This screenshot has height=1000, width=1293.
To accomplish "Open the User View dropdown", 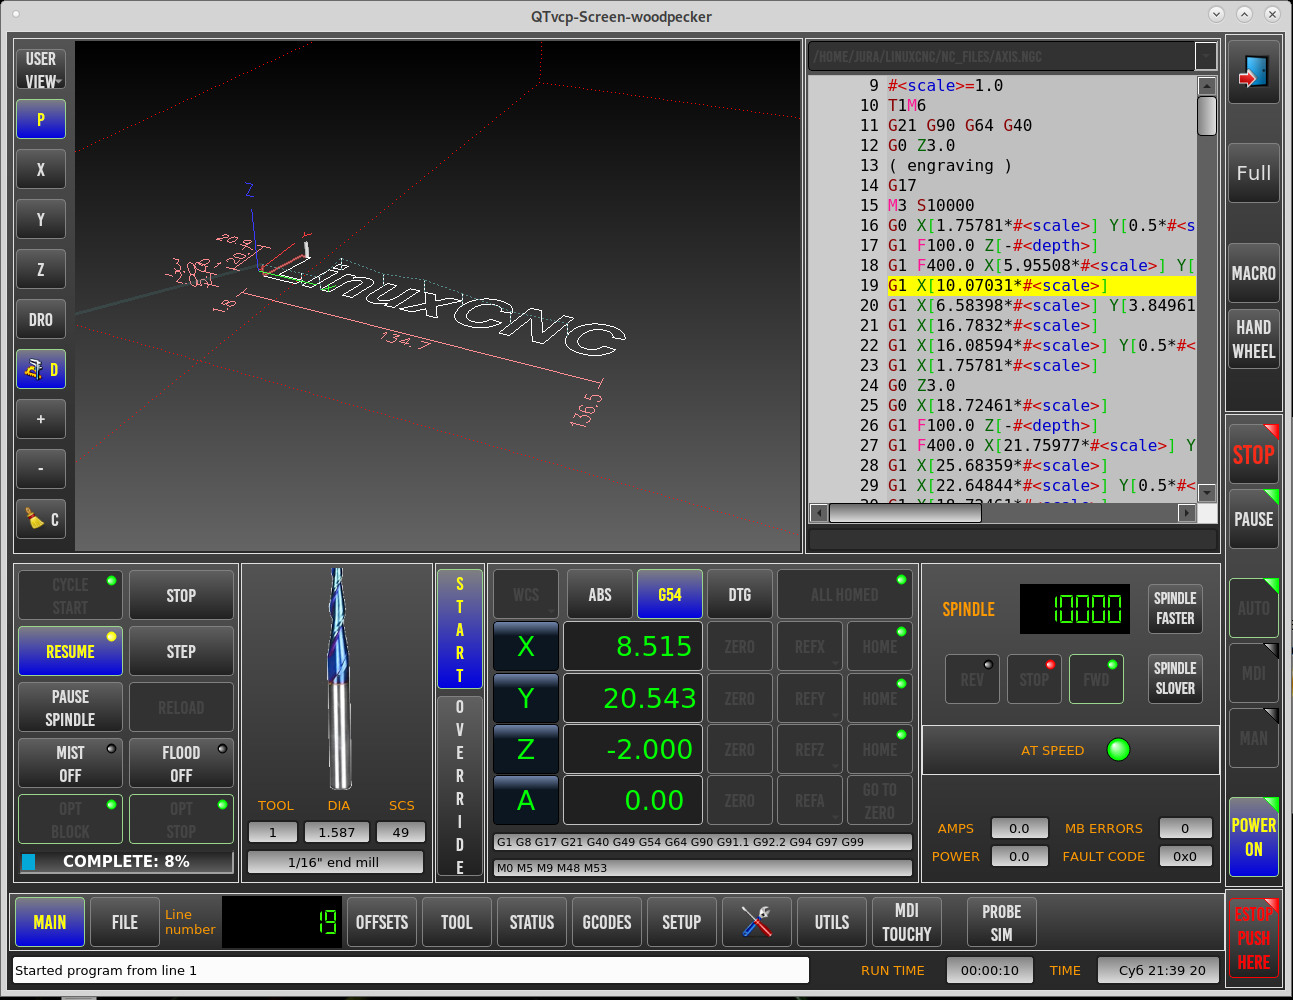I will click(x=41, y=69).
